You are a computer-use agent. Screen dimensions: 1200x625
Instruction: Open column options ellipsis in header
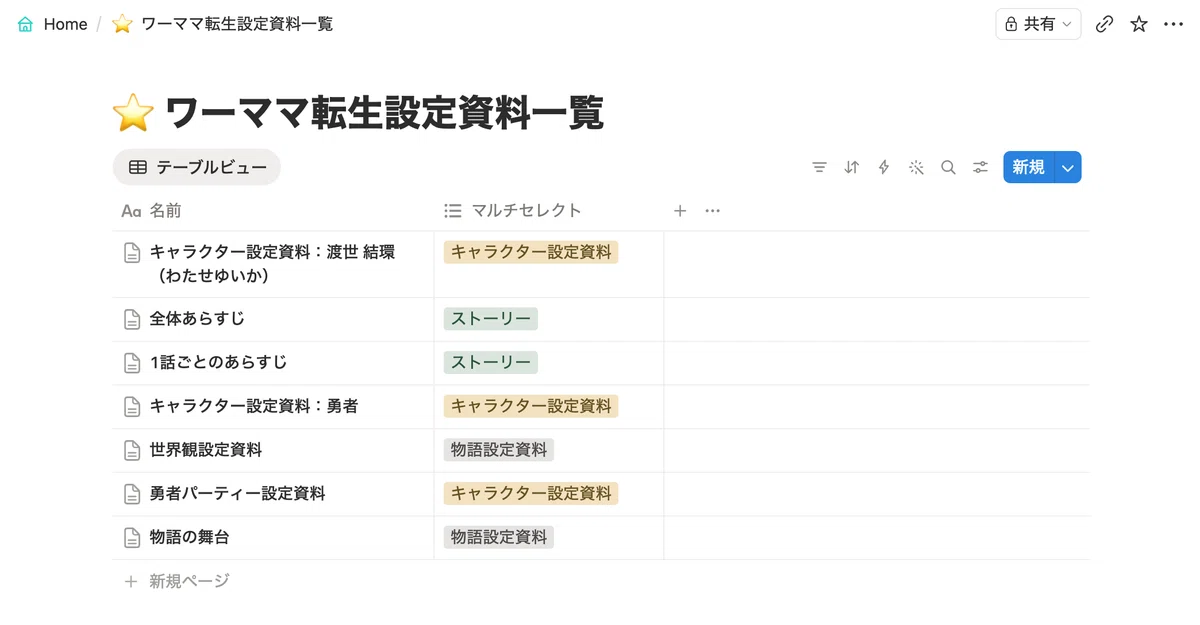click(x=712, y=211)
